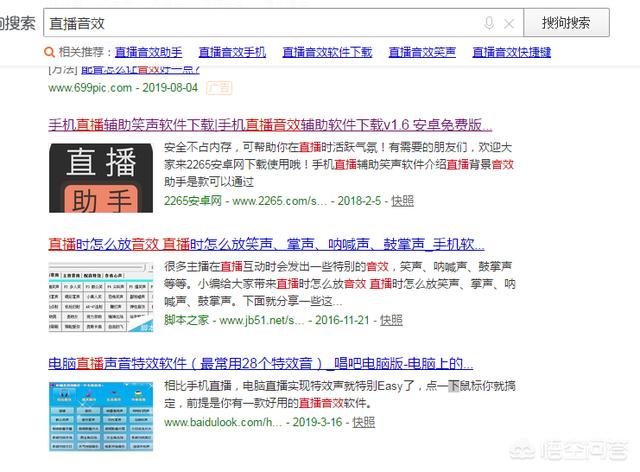Click the 搜狗搜索 search button
This screenshot has height=472, width=640.
567,22
